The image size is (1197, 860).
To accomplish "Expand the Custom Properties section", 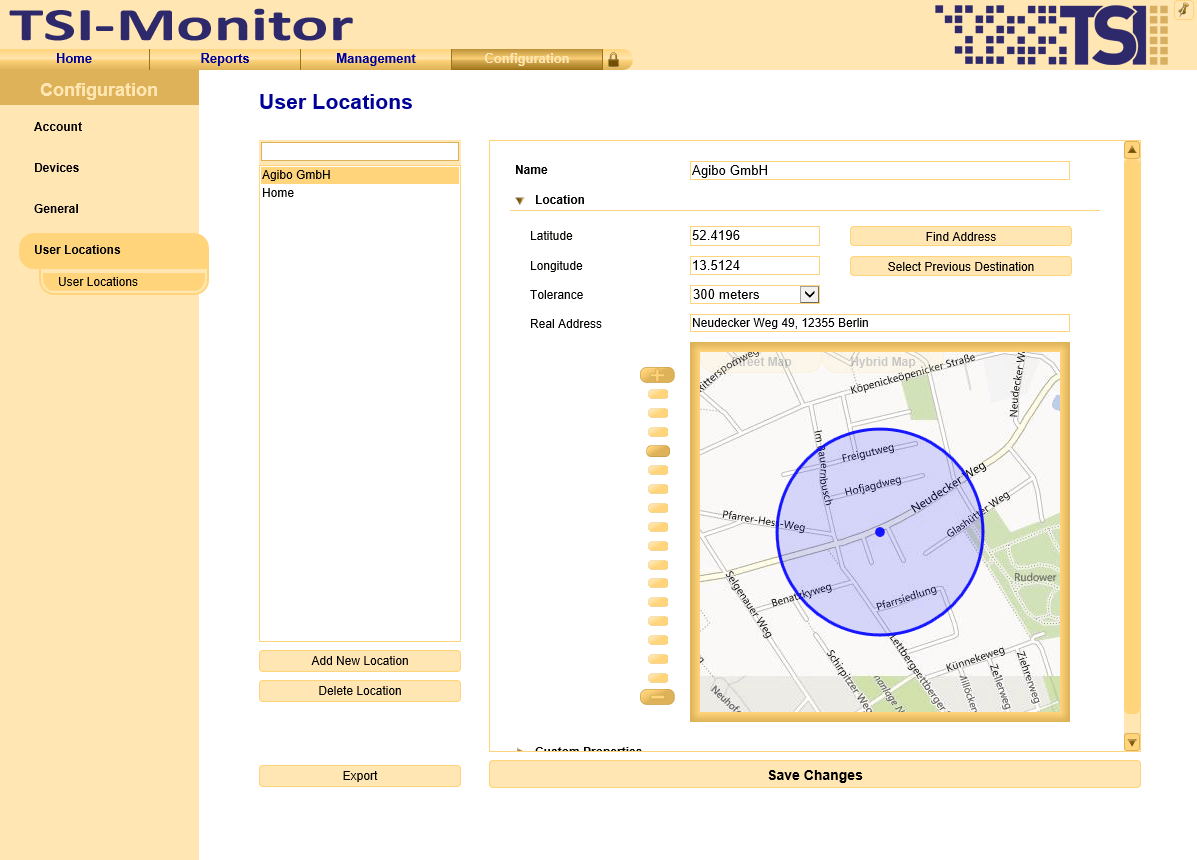I will click(x=519, y=750).
